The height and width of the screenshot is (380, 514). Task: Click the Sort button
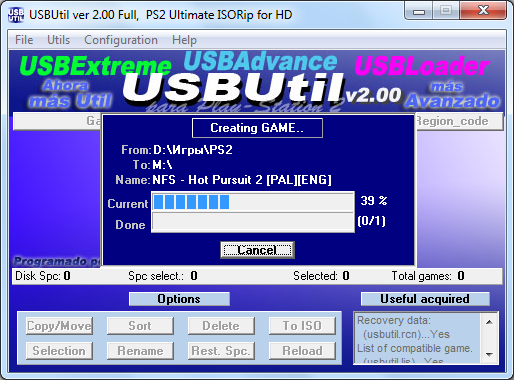coord(140,326)
